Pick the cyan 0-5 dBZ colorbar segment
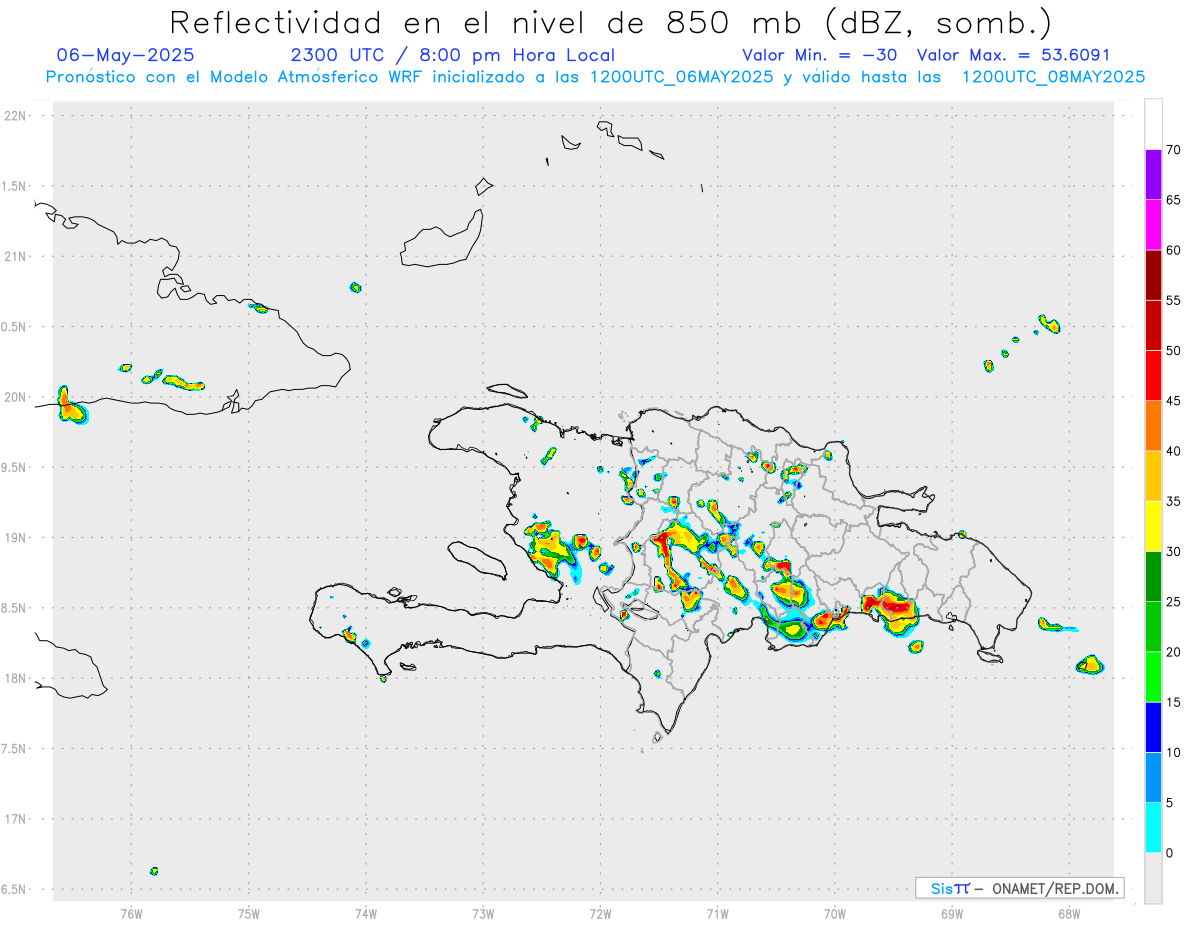Image resolution: width=1200 pixels, height=927 pixels. coord(1153,827)
